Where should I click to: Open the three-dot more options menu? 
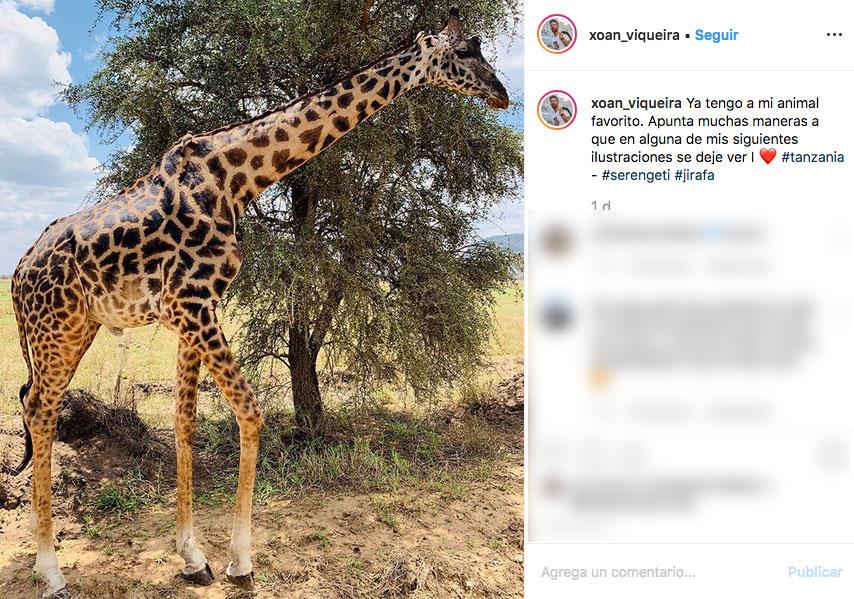[834, 35]
